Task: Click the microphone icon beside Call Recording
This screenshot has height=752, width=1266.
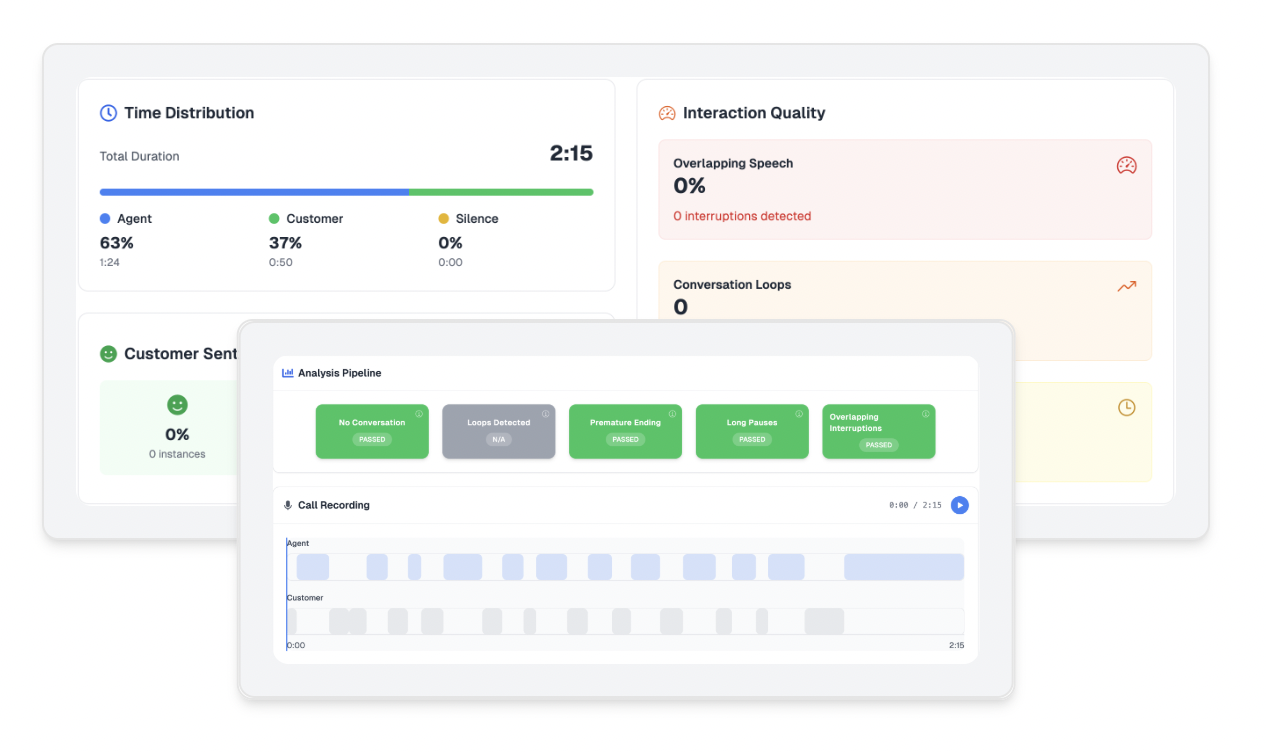Action: [x=288, y=506]
